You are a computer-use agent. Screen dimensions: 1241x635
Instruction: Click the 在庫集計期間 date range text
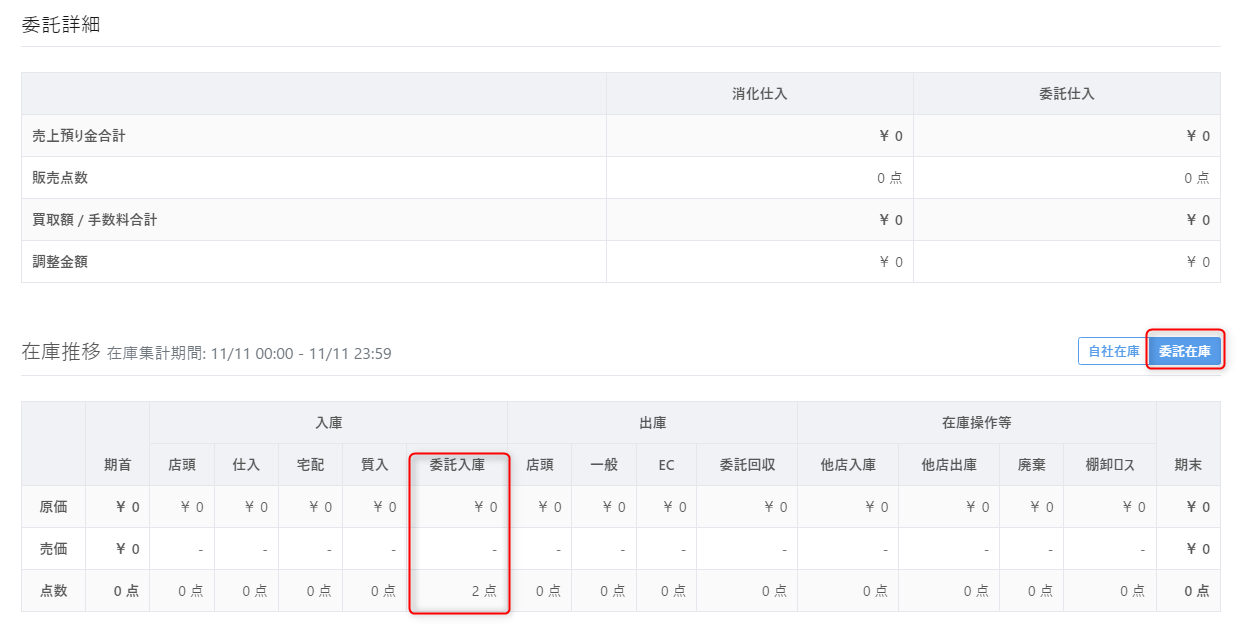click(x=249, y=353)
